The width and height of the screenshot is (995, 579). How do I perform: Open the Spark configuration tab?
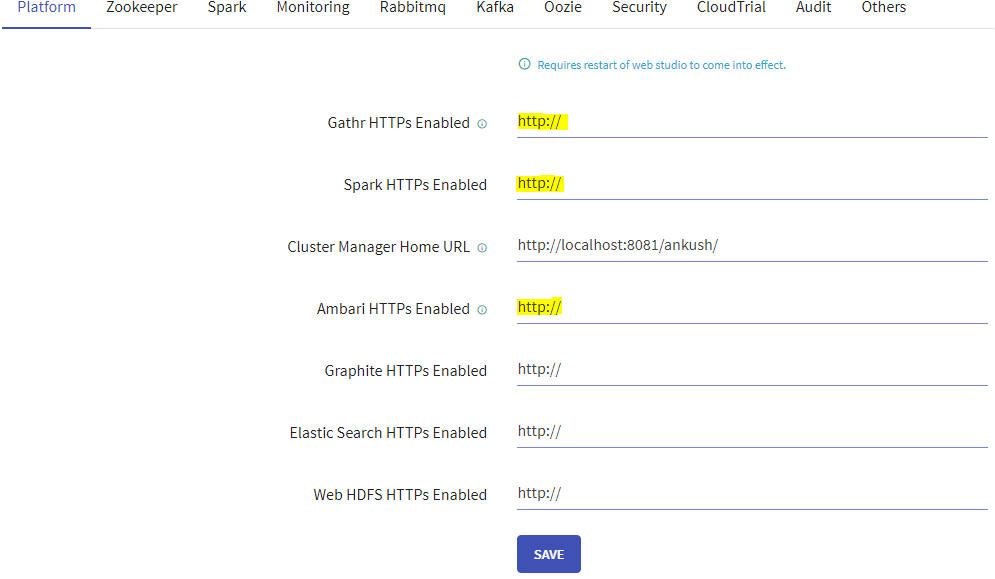226,8
